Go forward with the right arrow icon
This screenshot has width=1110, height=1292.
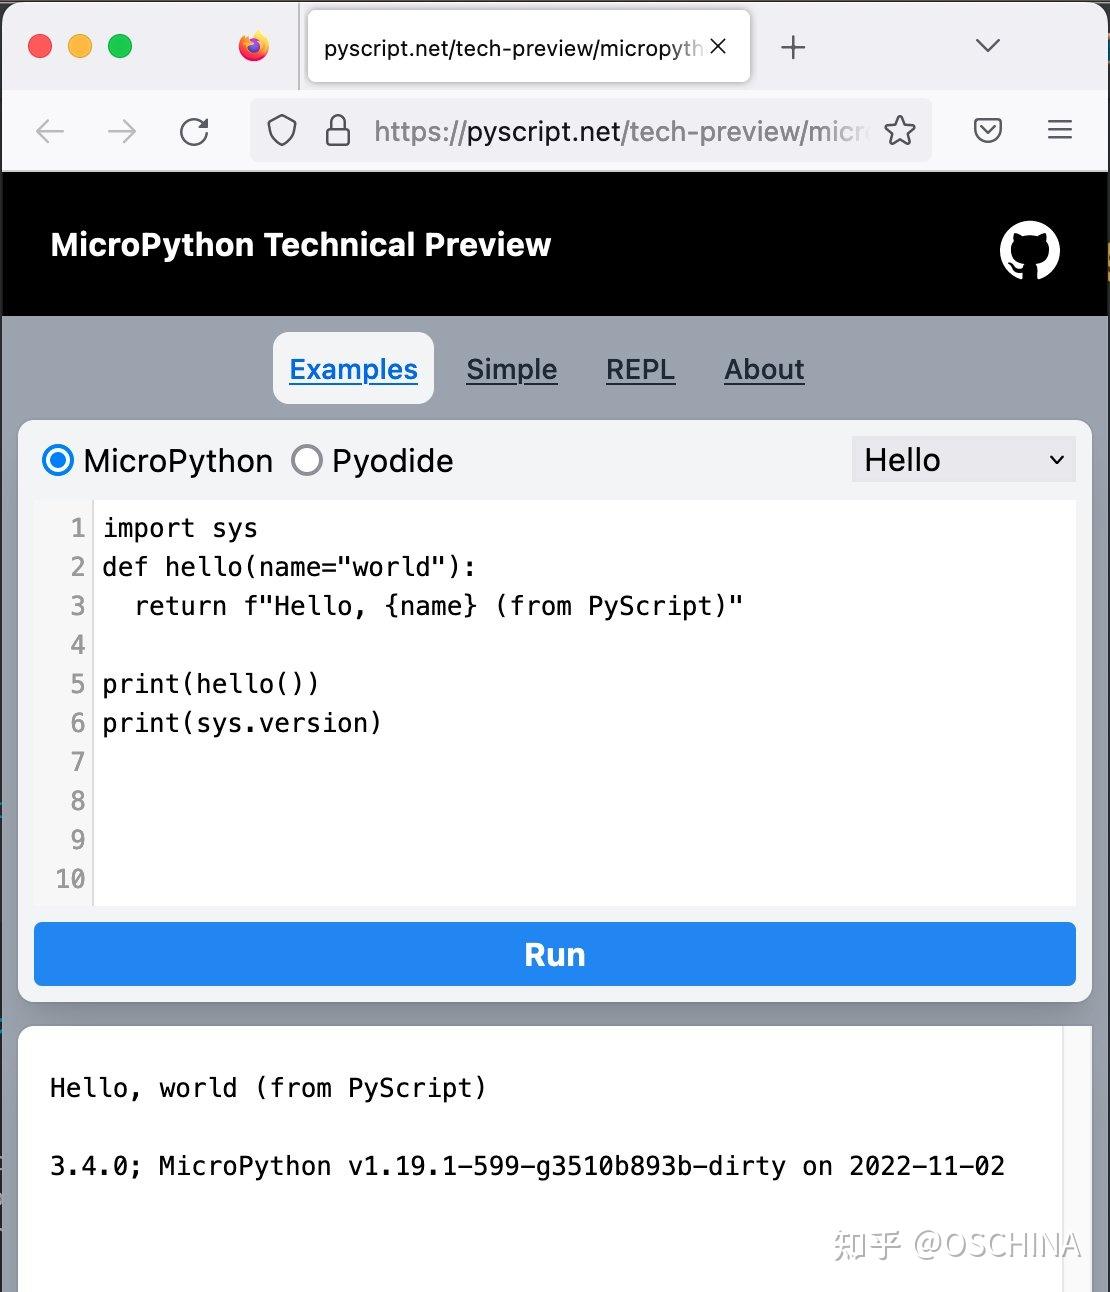[x=122, y=131]
